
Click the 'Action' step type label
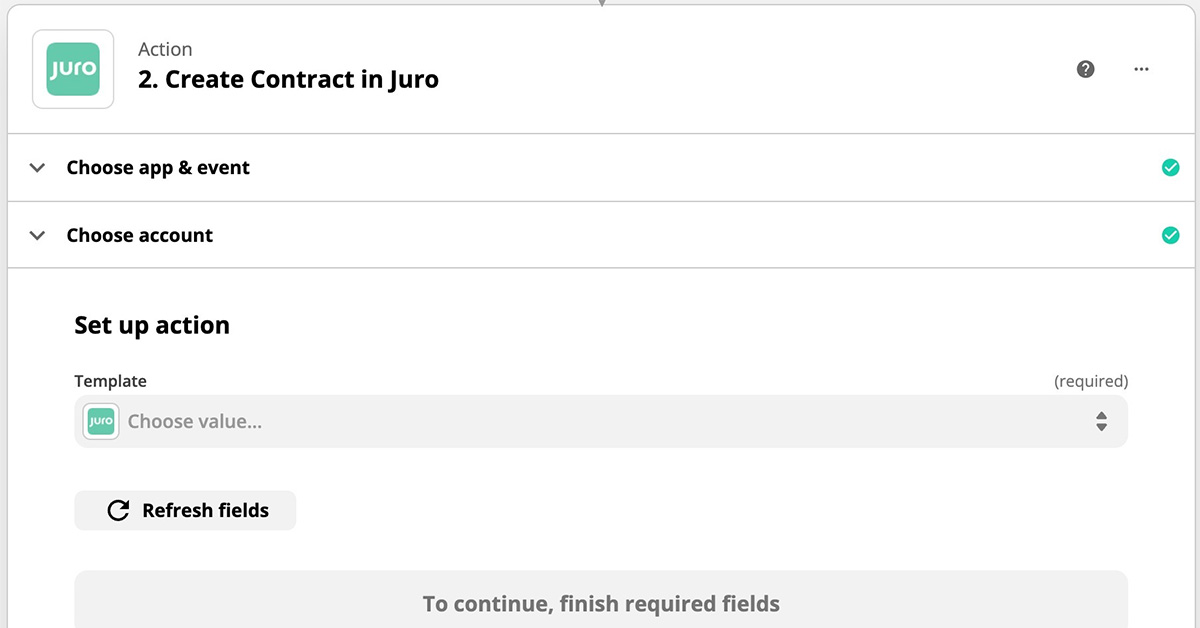coord(165,49)
